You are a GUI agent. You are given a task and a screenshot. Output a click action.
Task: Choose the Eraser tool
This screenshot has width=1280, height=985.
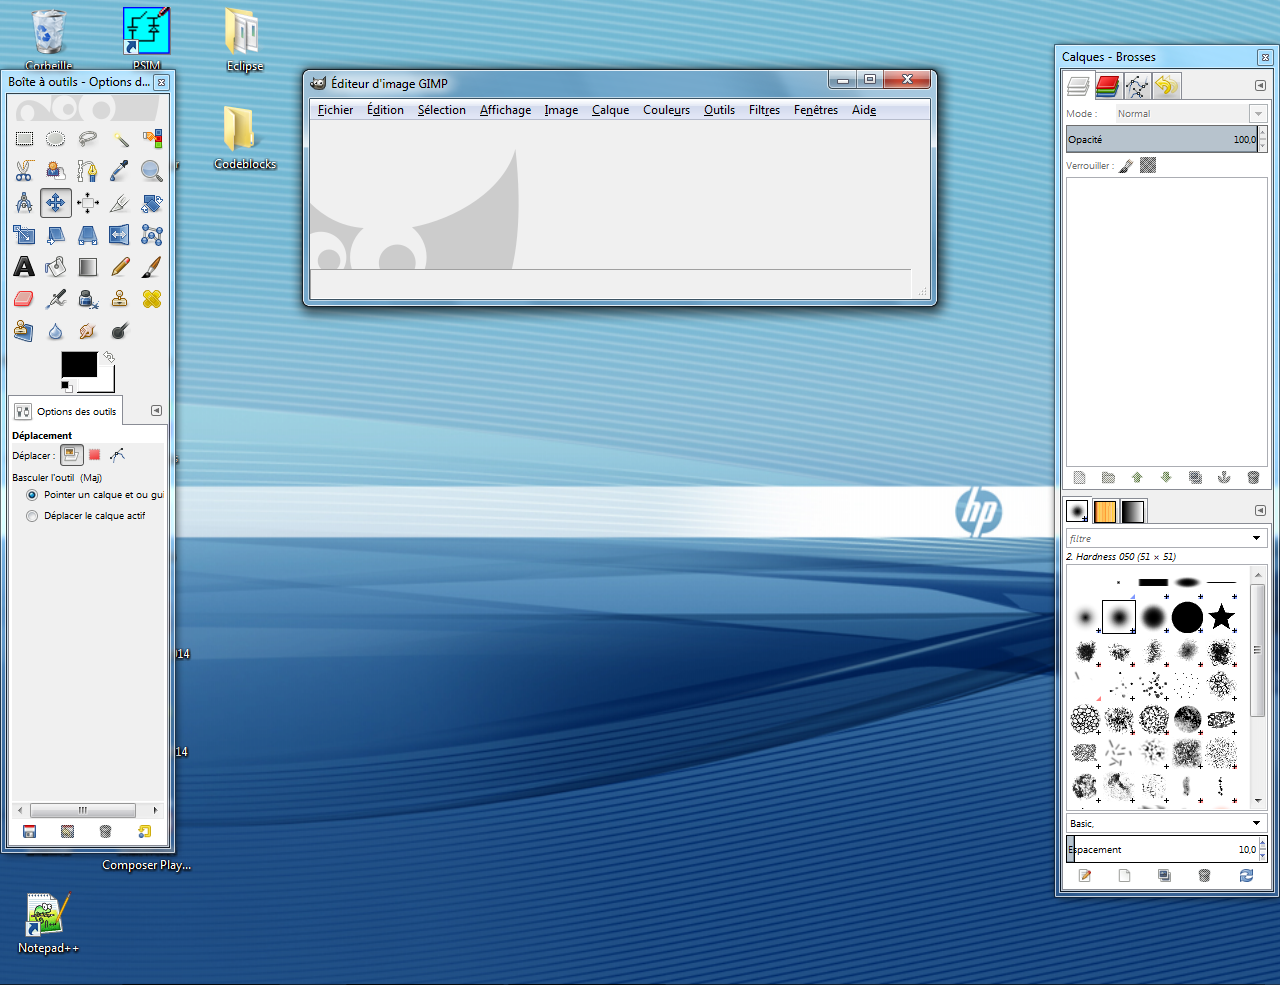point(24,299)
